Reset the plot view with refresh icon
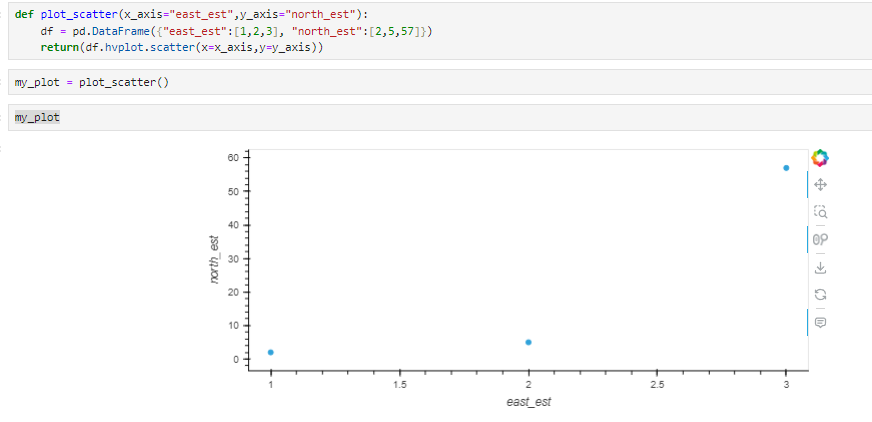The height and width of the screenshot is (422, 872). pyautogui.click(x=820, y=295)
